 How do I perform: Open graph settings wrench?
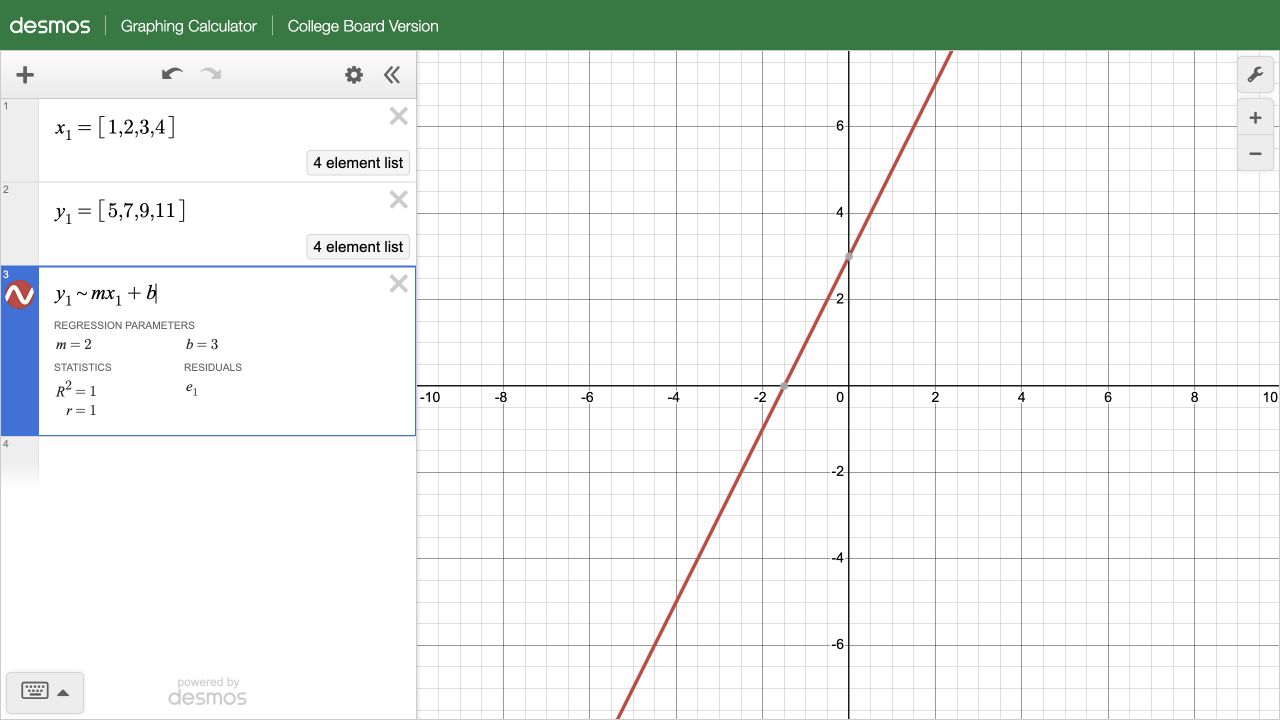(1256, 75)
